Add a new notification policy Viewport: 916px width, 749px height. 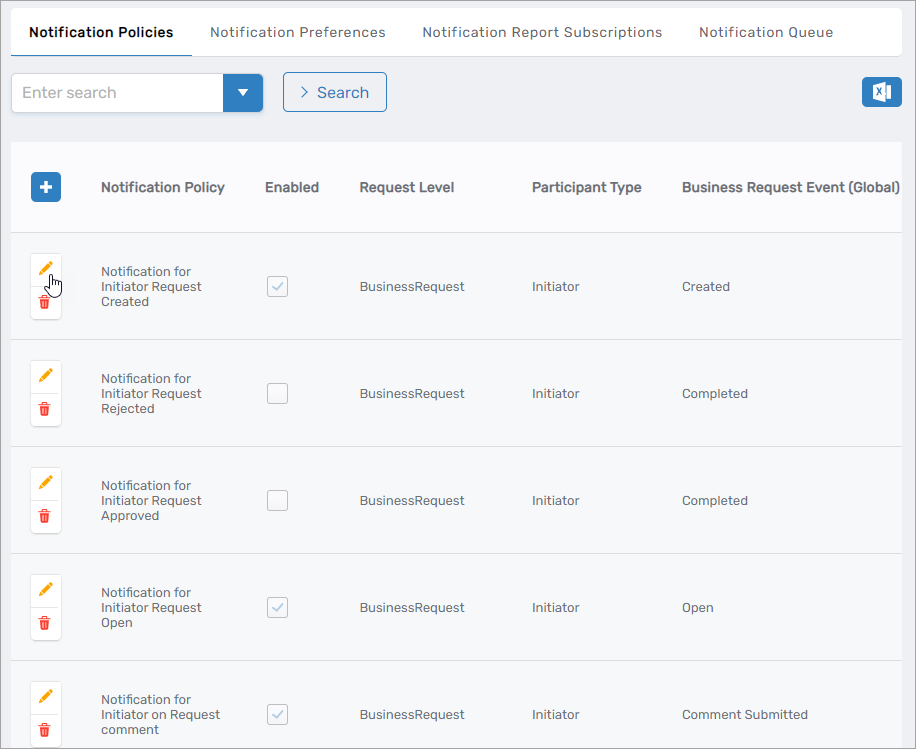[x=45, y=187]
